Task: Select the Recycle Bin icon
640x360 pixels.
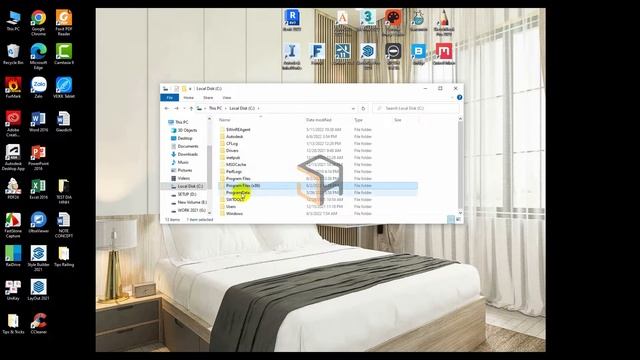Action: 13,54
